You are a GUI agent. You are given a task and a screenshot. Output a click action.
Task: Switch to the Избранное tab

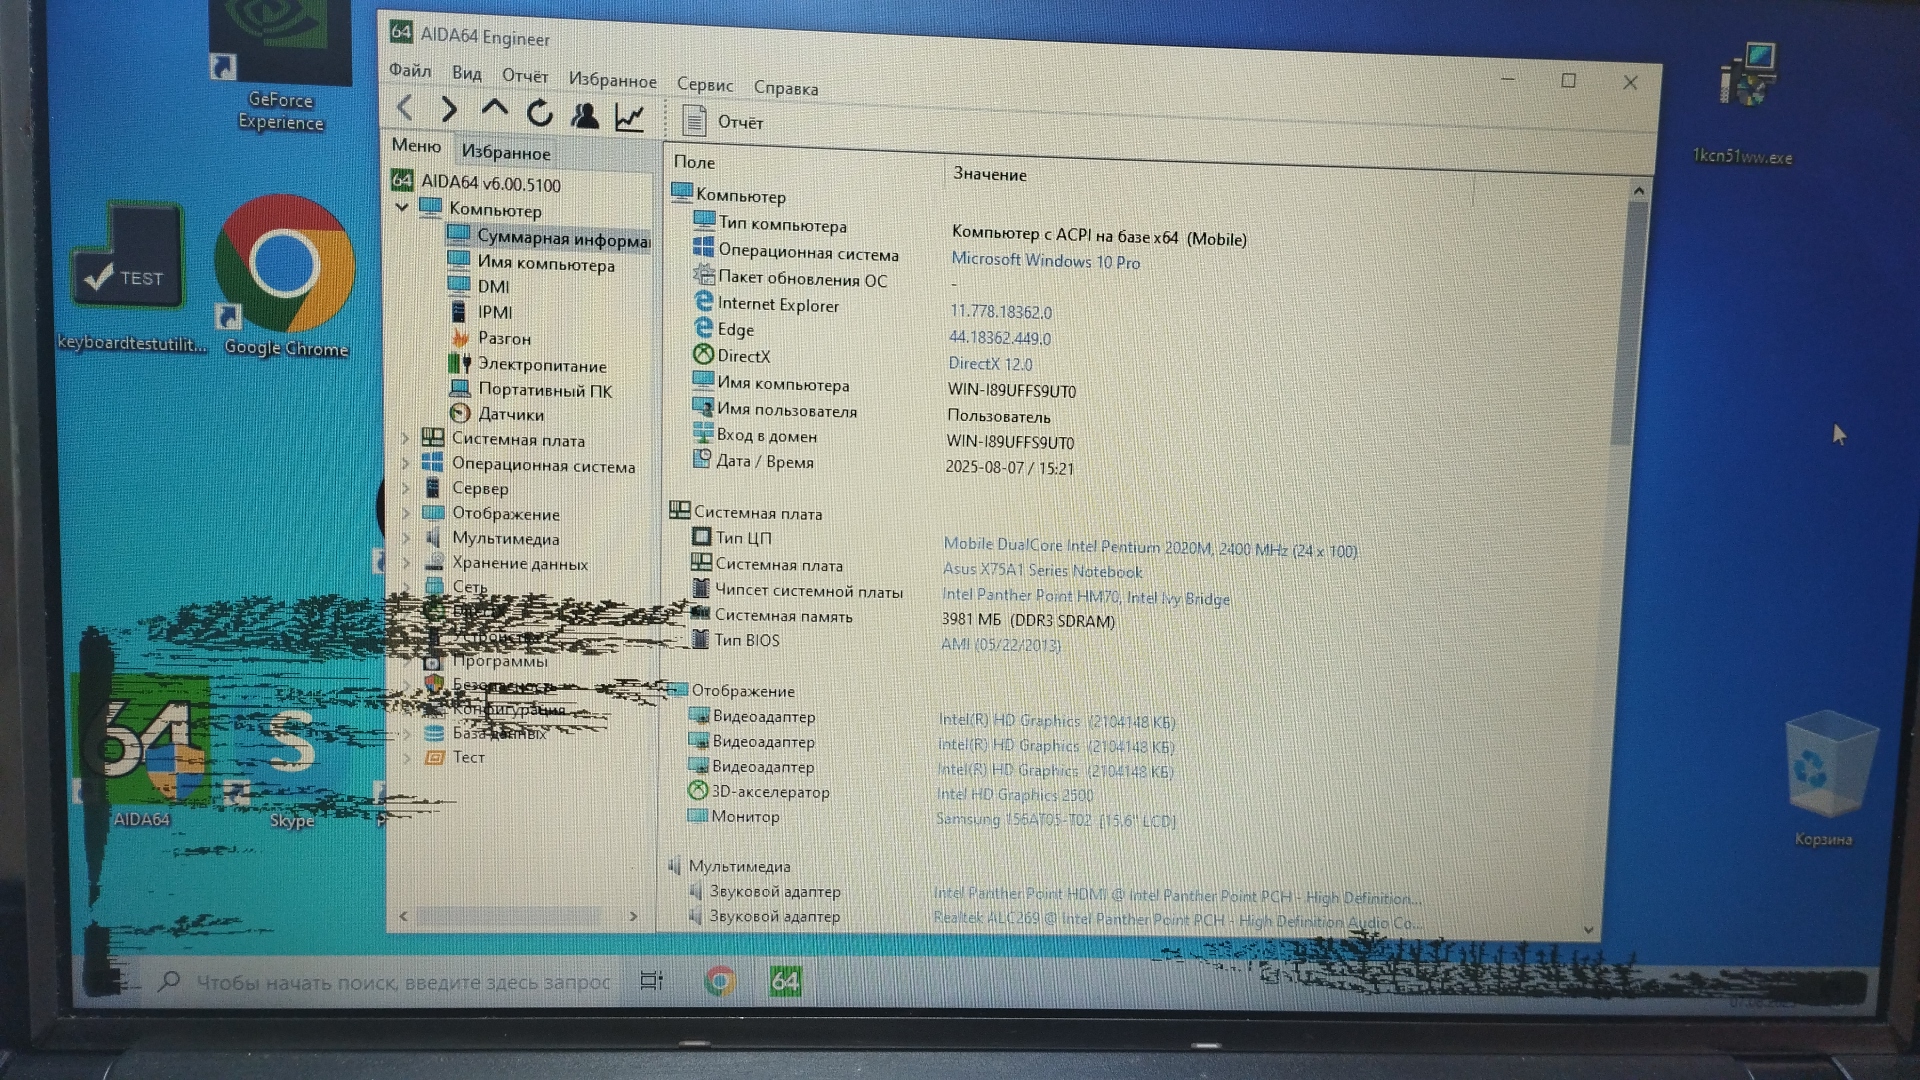pos(505,153)
